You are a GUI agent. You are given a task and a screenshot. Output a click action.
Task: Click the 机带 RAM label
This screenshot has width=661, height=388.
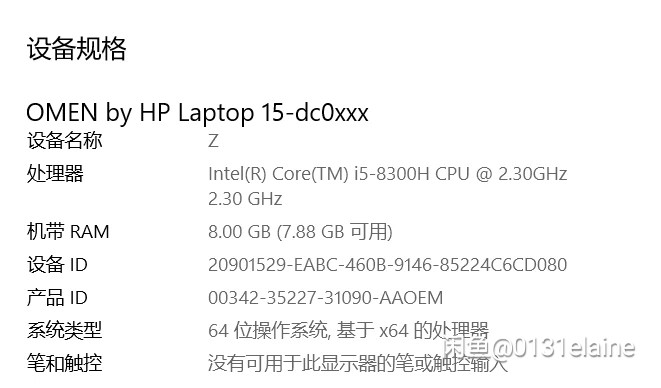point(68,232)
